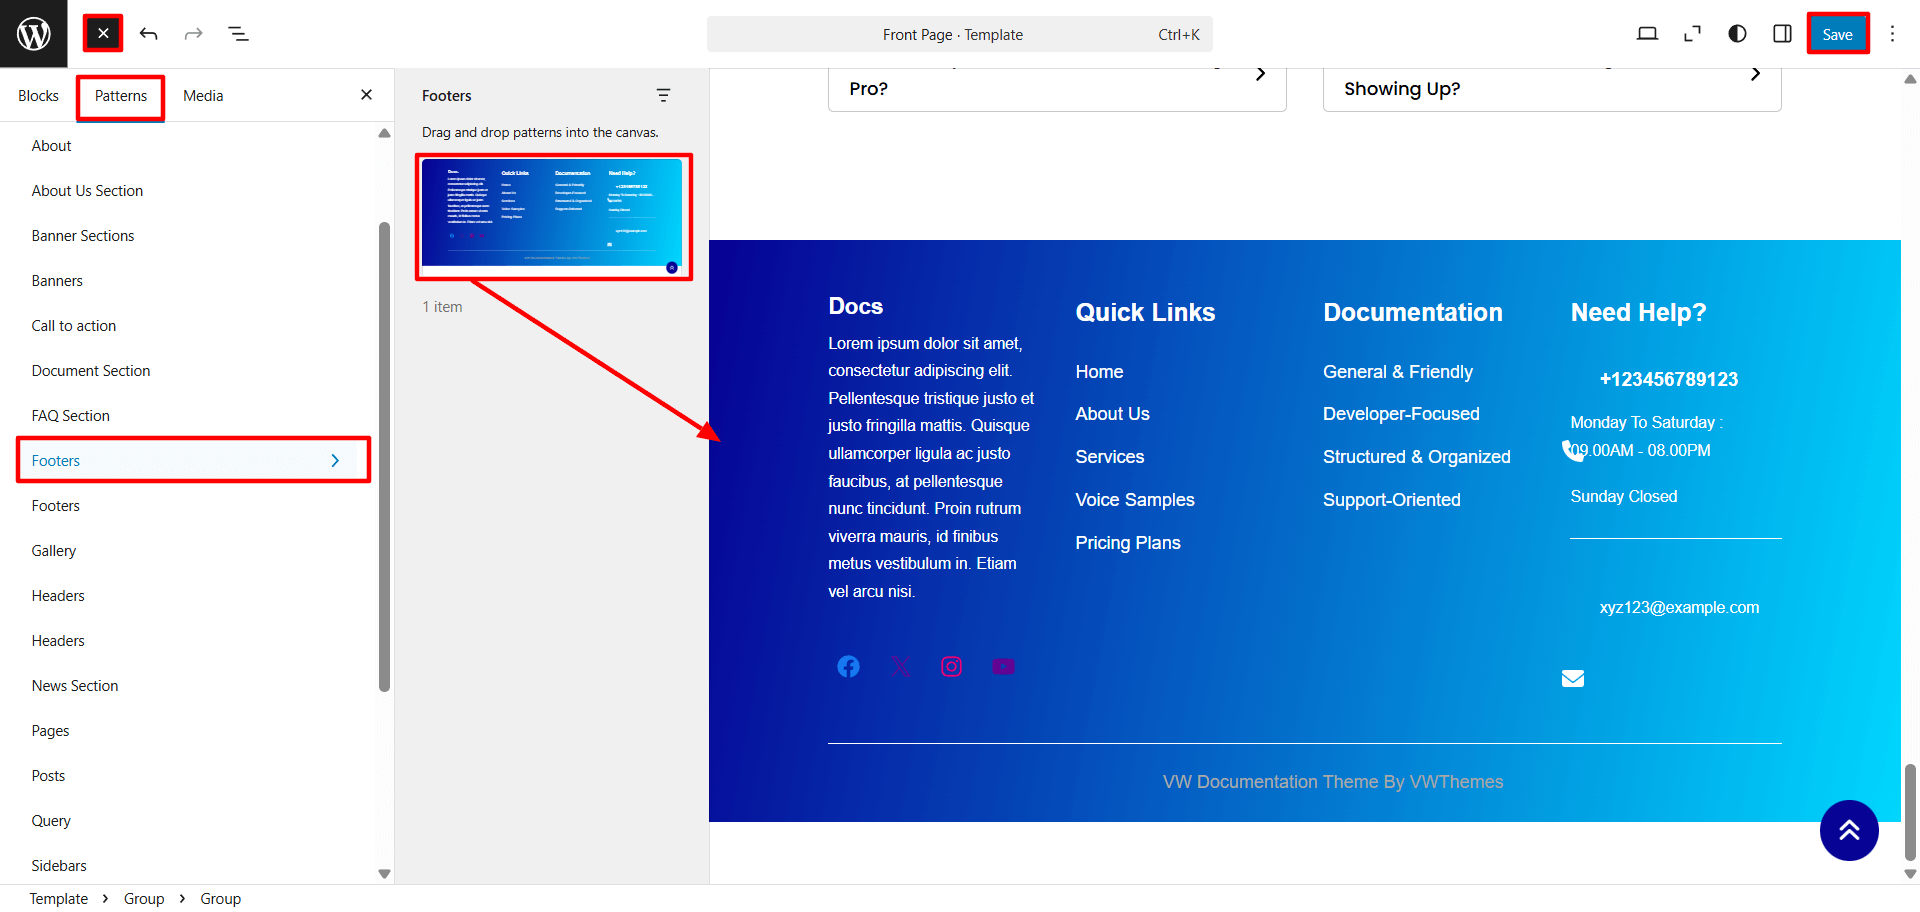The width and height of the screenshot is (1920, 912).
Task: Click the pattern list scrollbar
Action: click(x=384, y=456)
